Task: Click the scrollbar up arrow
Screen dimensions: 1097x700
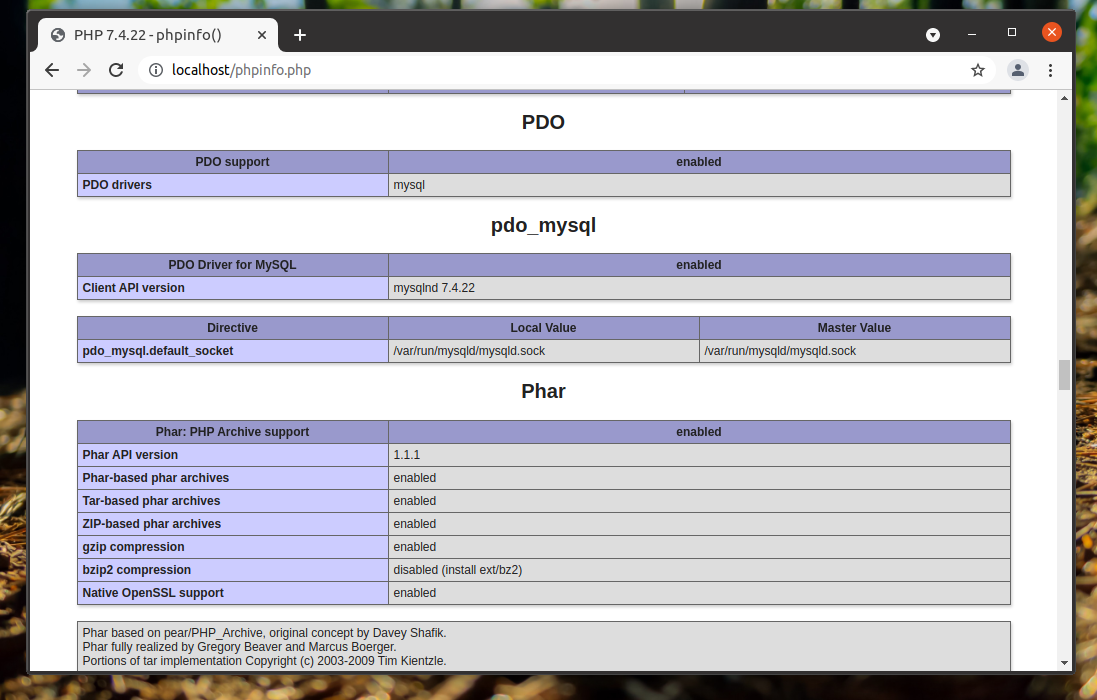Action: click(x=1064, y=99)
